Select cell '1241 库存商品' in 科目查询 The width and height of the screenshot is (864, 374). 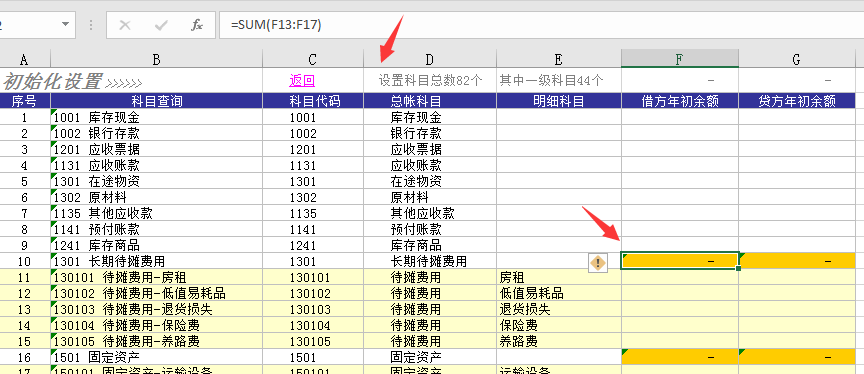coord(156,245)
